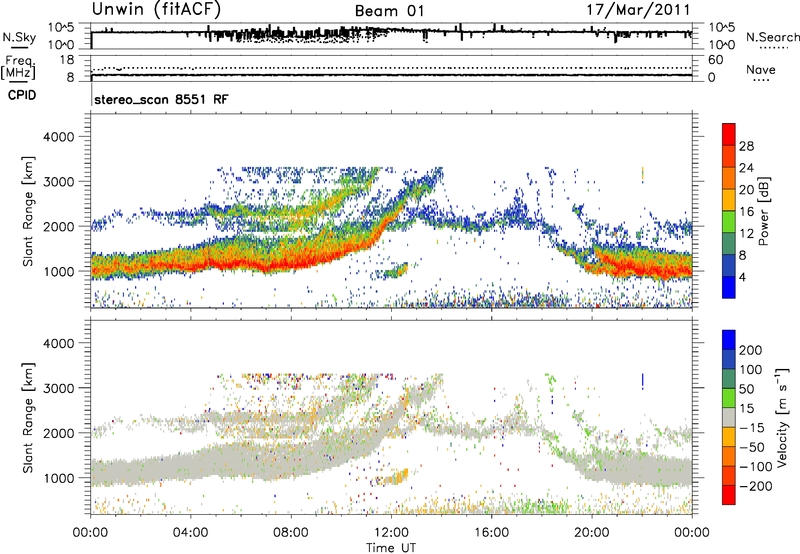Viewport: 800px width, 554px height.
Task: Click the '04:00' time tick label
Action: (x=191, y=533)
